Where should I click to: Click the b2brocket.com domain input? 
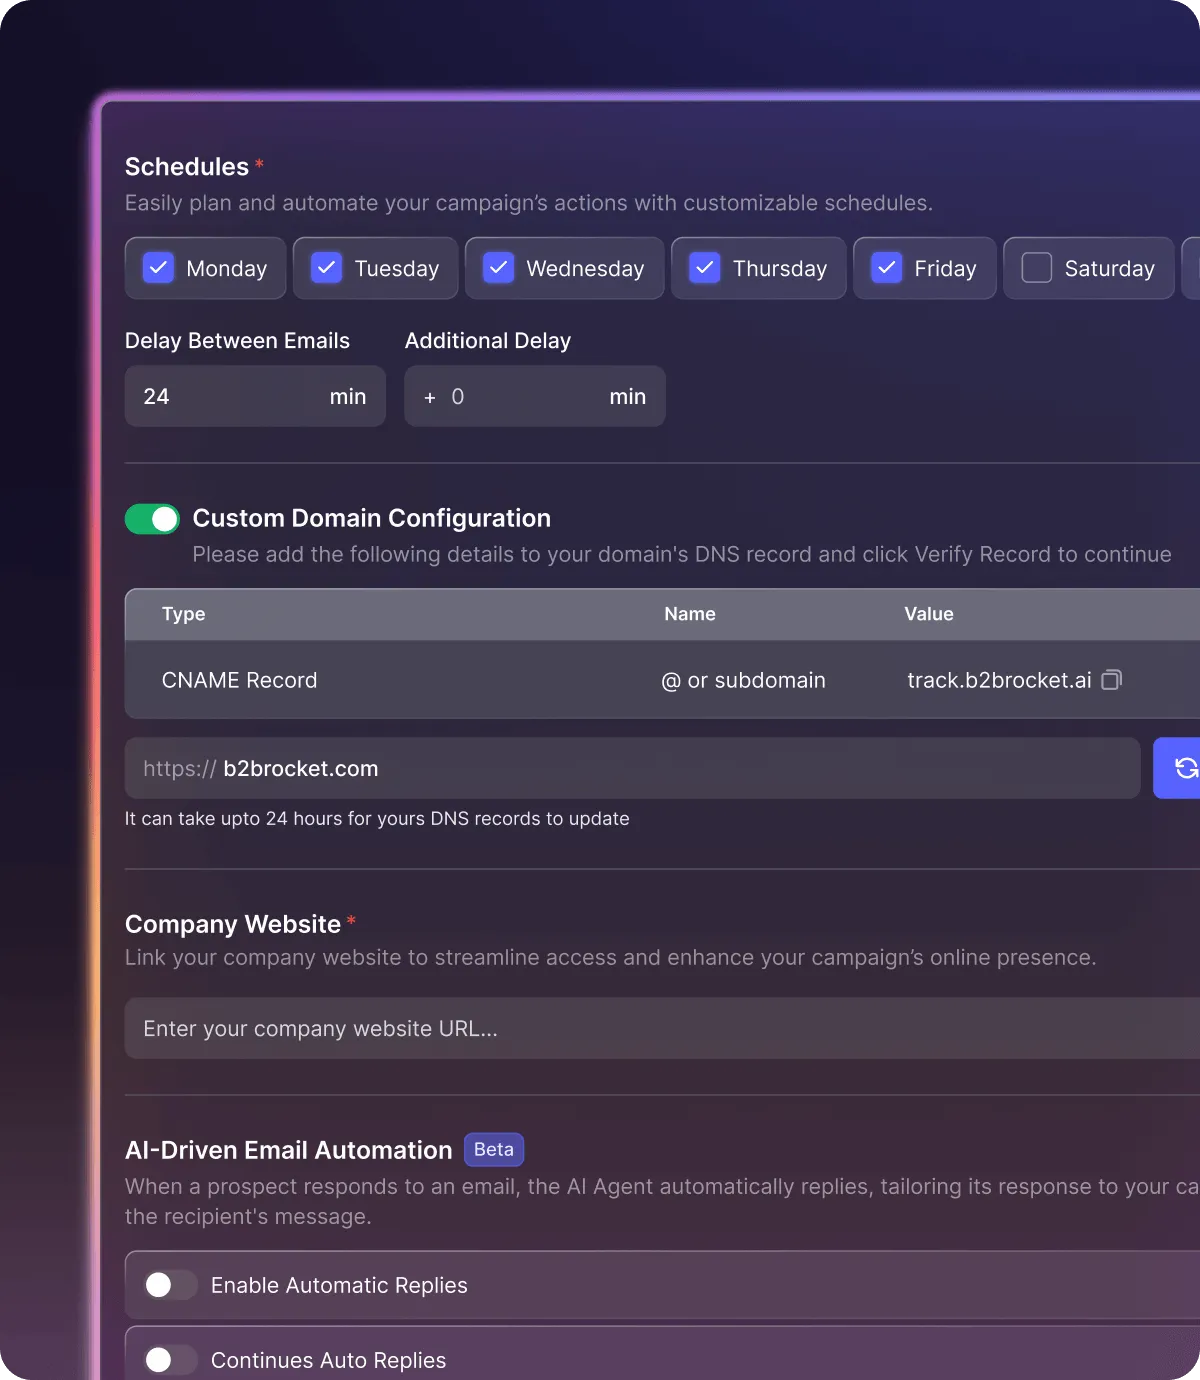(x=600, y=768)
